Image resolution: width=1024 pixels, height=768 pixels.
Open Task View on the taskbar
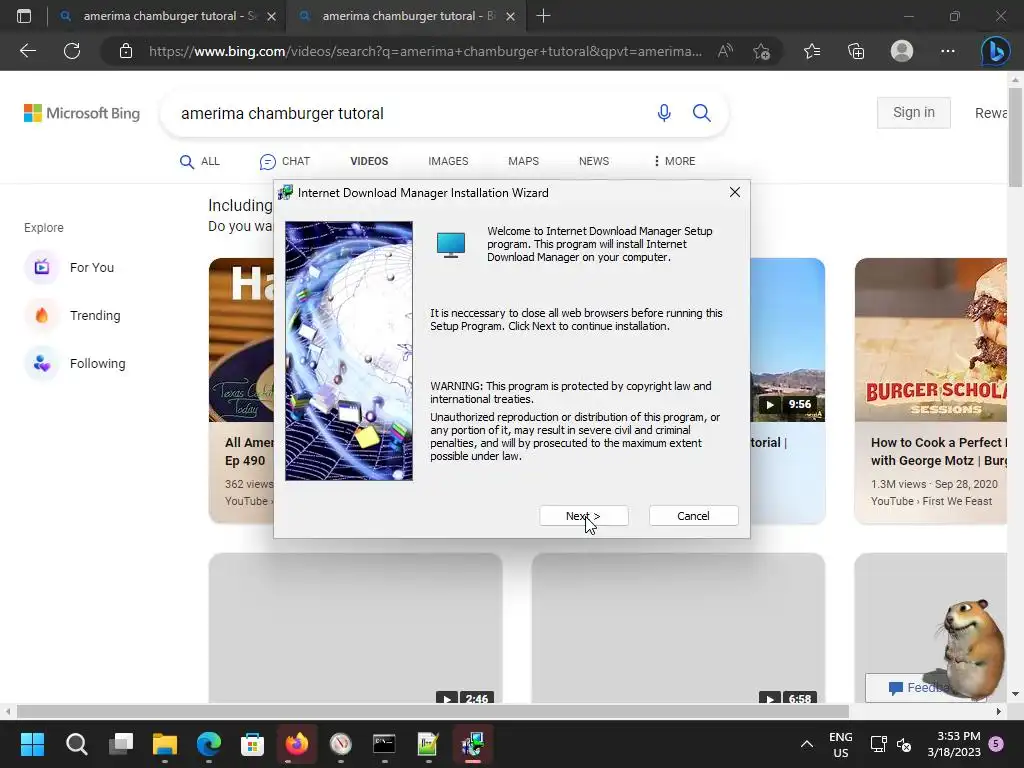[121, 744]
